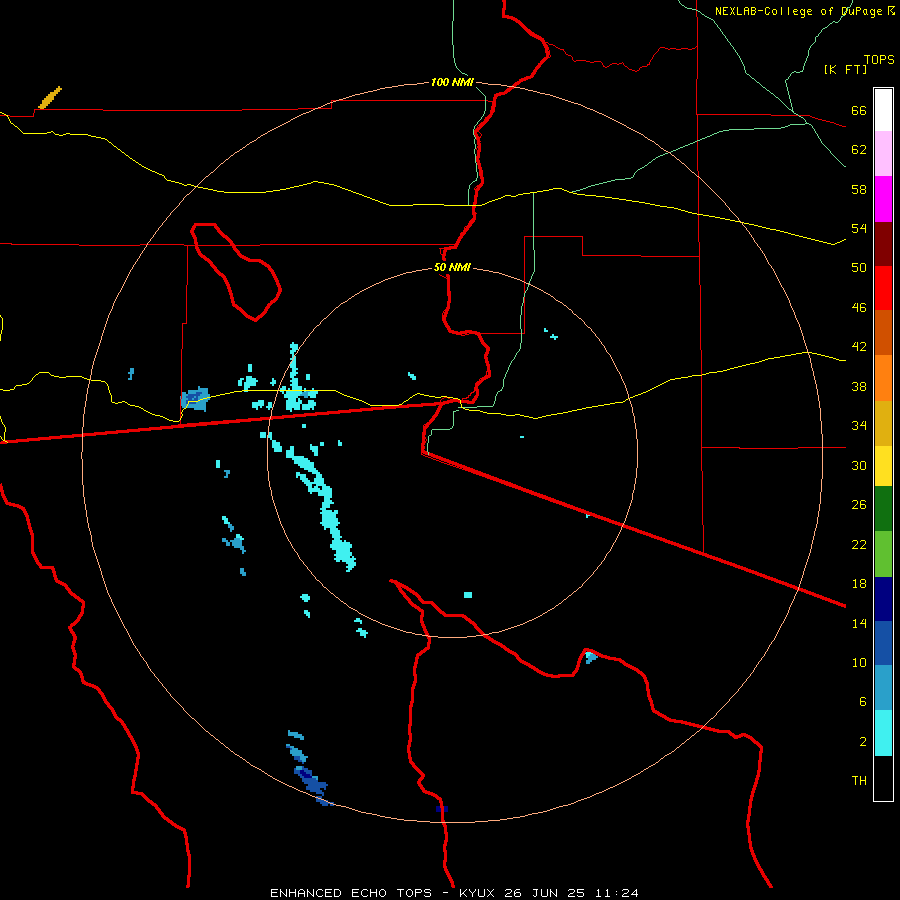Click the 62 legend value
The width and height of the screenshot is (900, 900).
pyautogui.click(x=859, y=150)
